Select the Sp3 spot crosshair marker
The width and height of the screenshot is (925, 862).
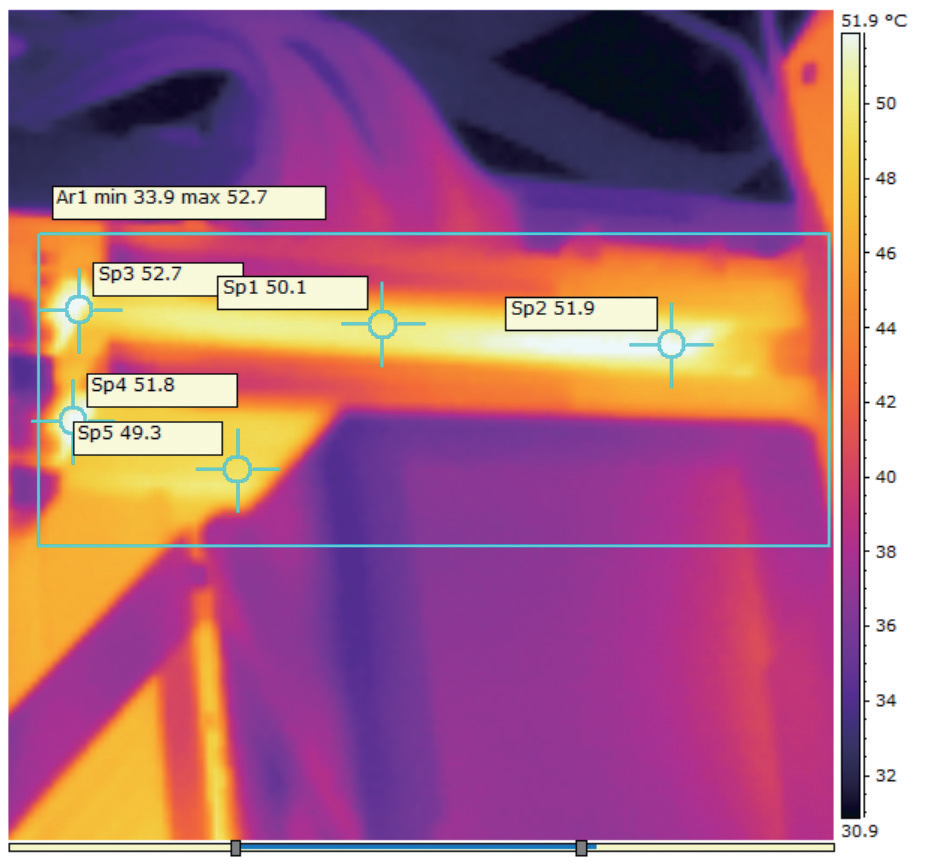(x=78, y=310)
